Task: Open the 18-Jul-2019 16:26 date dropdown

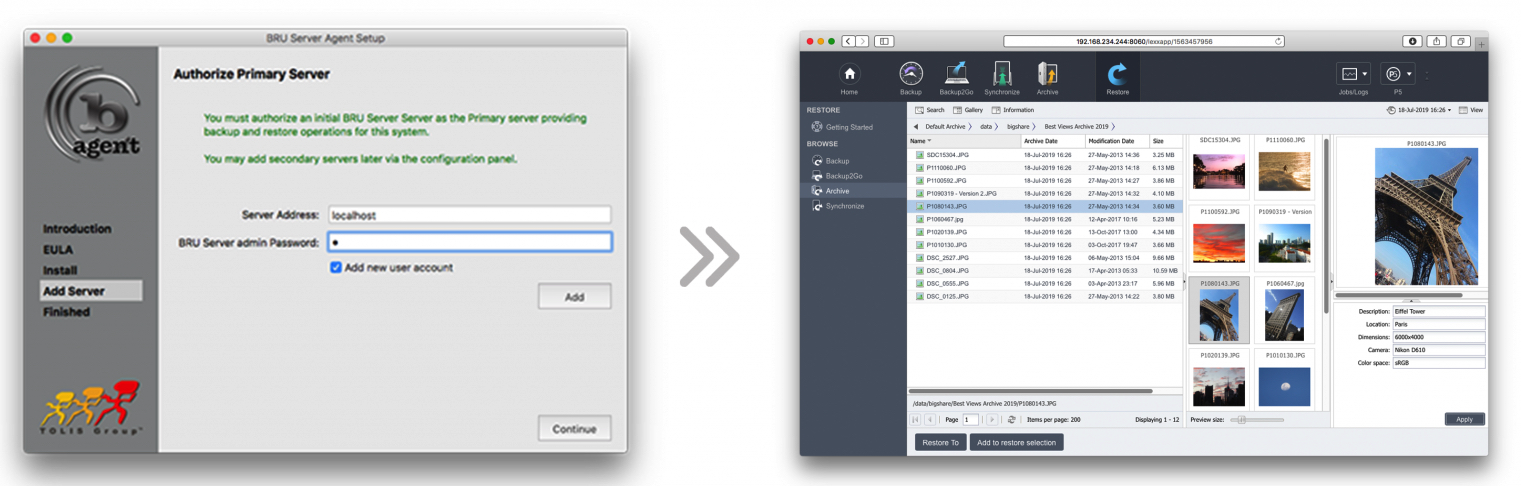Action: tap(1421, 110)
